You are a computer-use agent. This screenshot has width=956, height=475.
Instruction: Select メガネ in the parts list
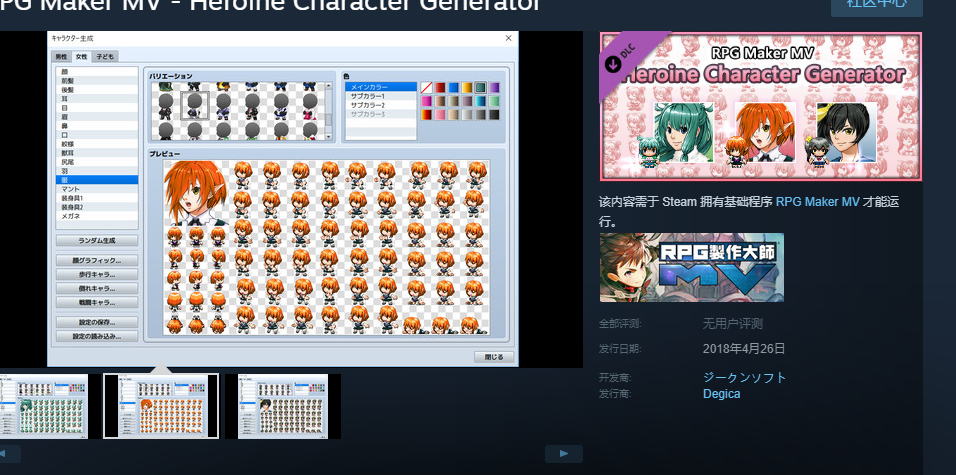(97, 216)
